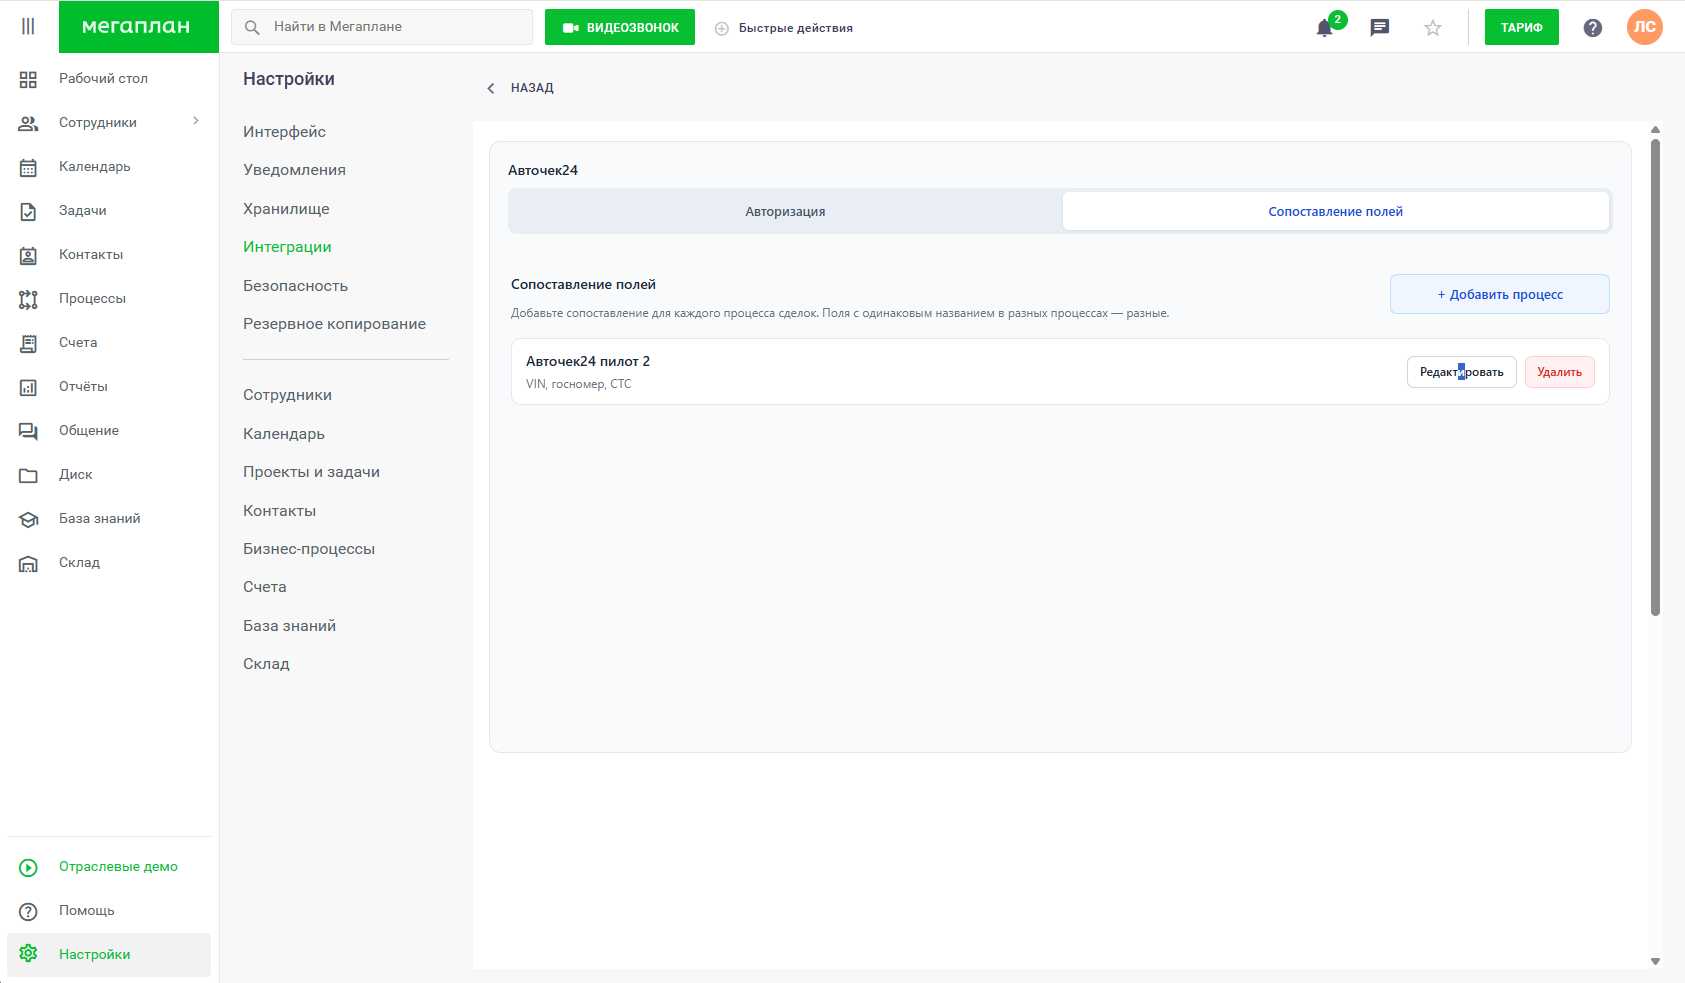Open the ЛС user profile avatar
The width and height of the screenshot is (1685, 983).
pyautogui.click(x=1645, y=27)
